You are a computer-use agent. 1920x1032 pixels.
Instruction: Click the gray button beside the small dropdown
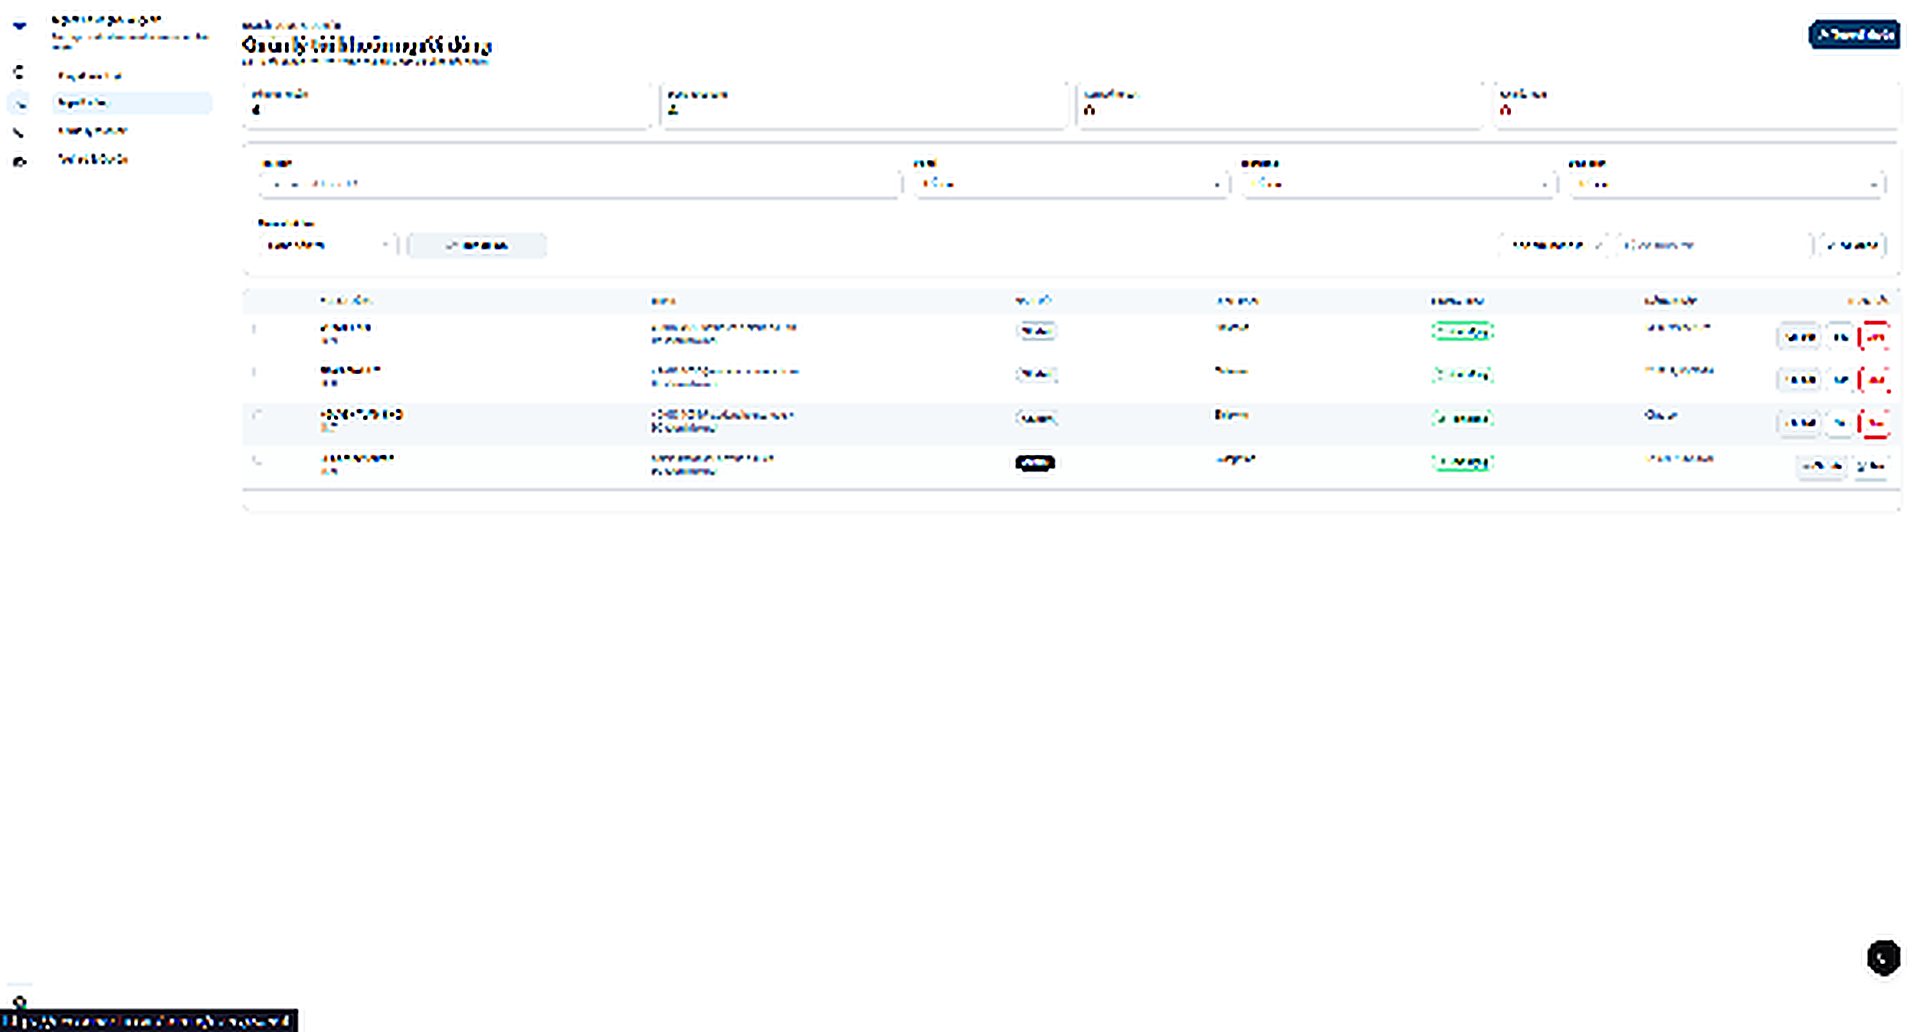477,245
